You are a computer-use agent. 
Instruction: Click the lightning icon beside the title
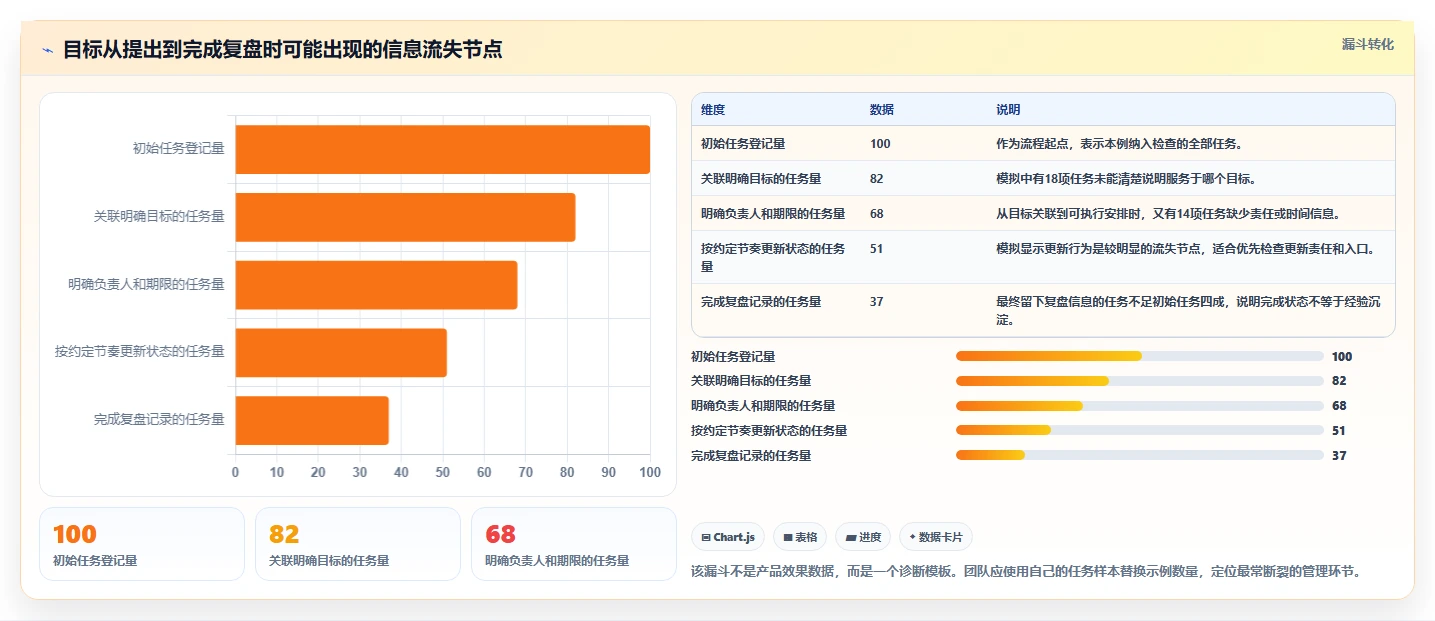[x=48, y=50]
